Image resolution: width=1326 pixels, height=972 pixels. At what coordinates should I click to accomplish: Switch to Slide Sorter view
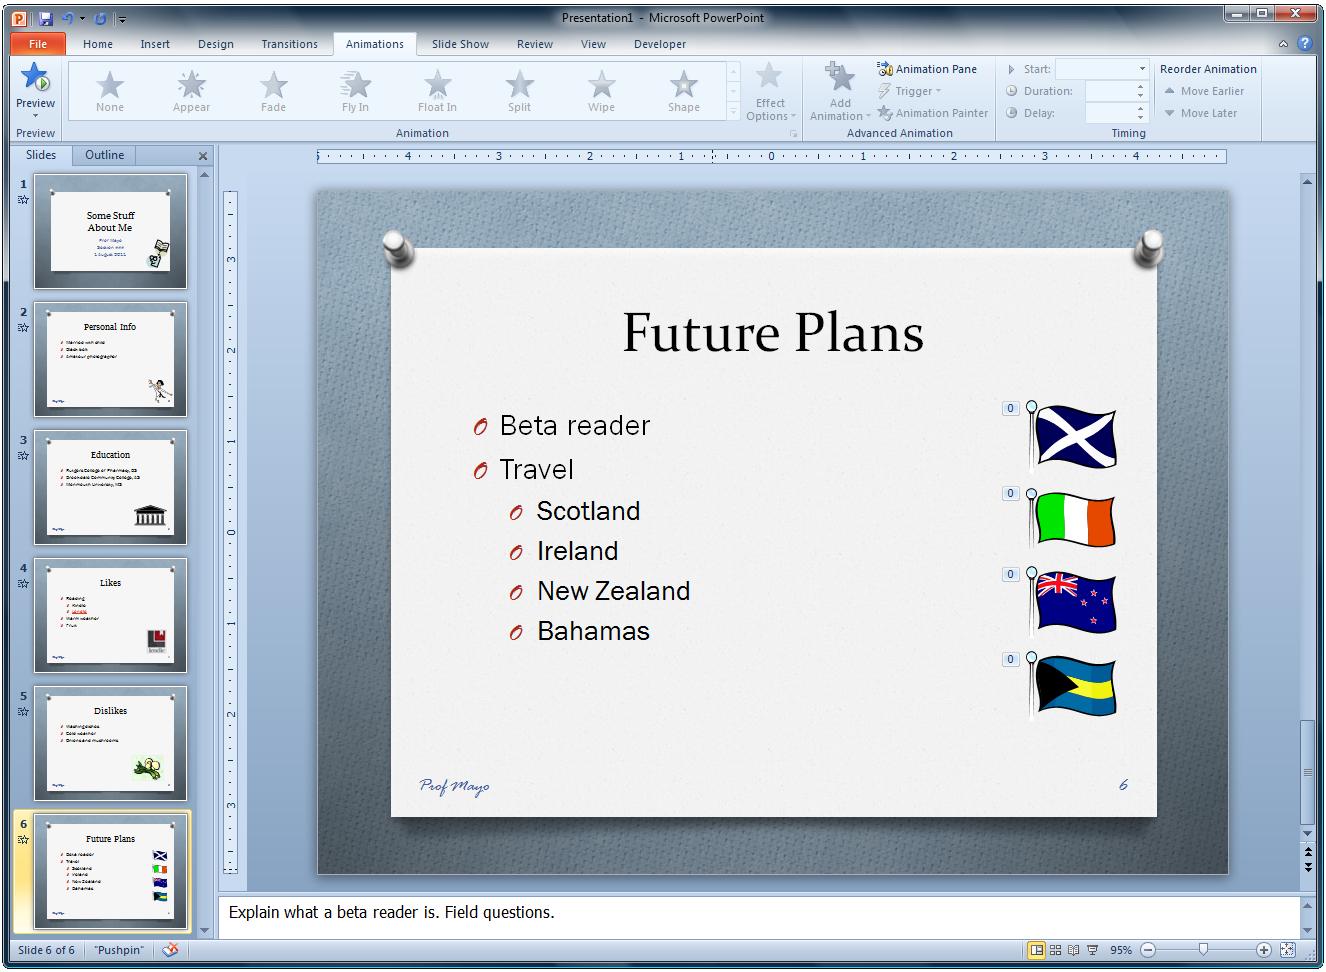point(1056,949)
